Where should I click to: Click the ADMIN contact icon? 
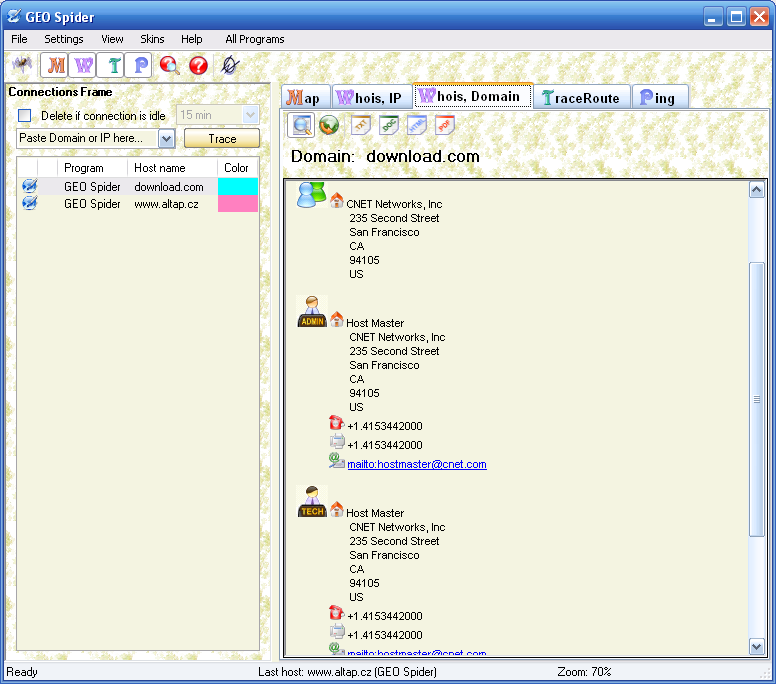click(x=312, y=311)
